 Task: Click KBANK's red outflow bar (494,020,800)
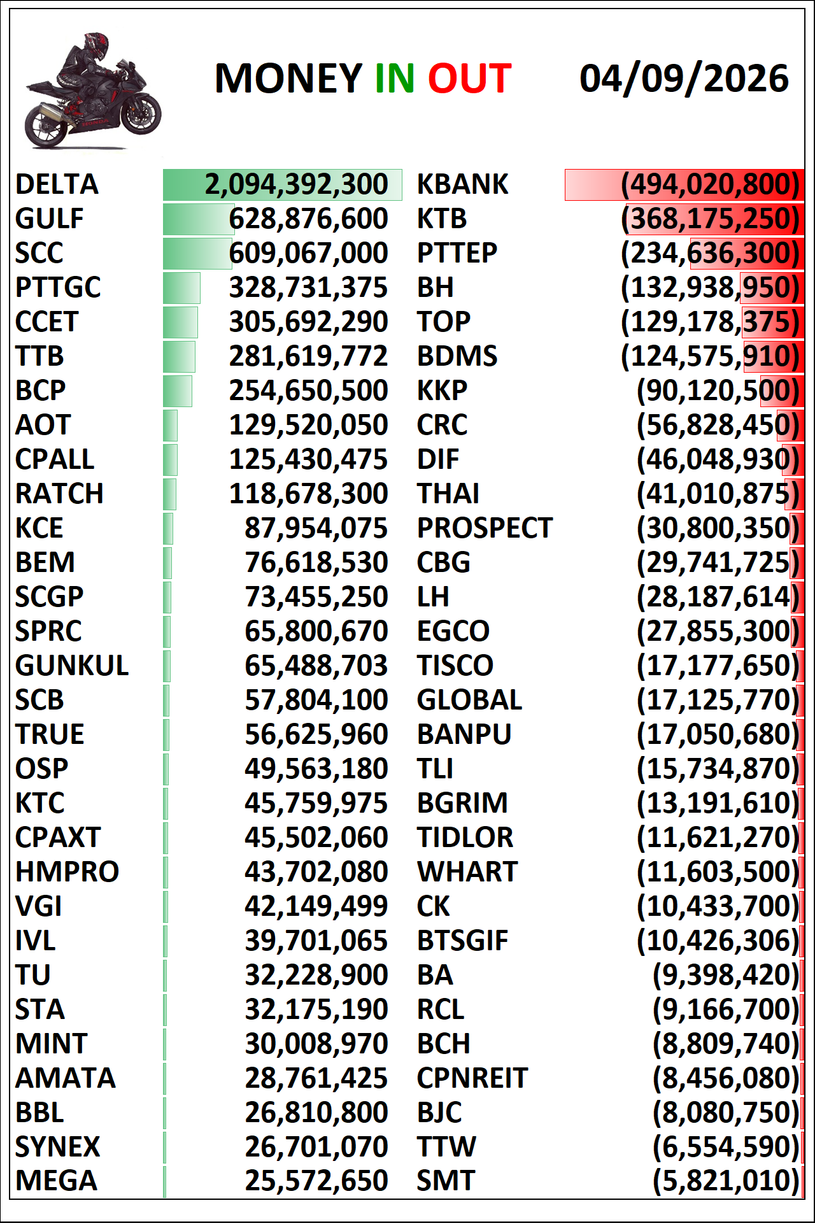tap(684, 185)
